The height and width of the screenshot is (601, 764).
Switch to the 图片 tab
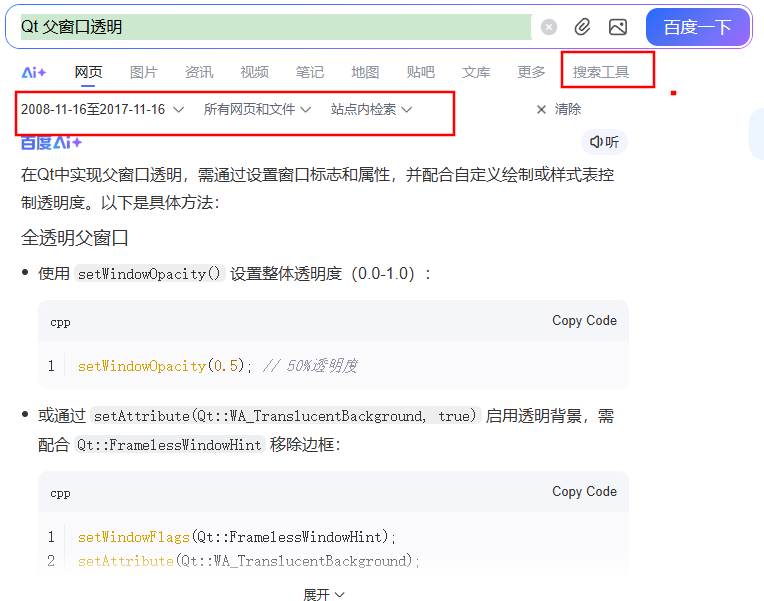point(144,72)
